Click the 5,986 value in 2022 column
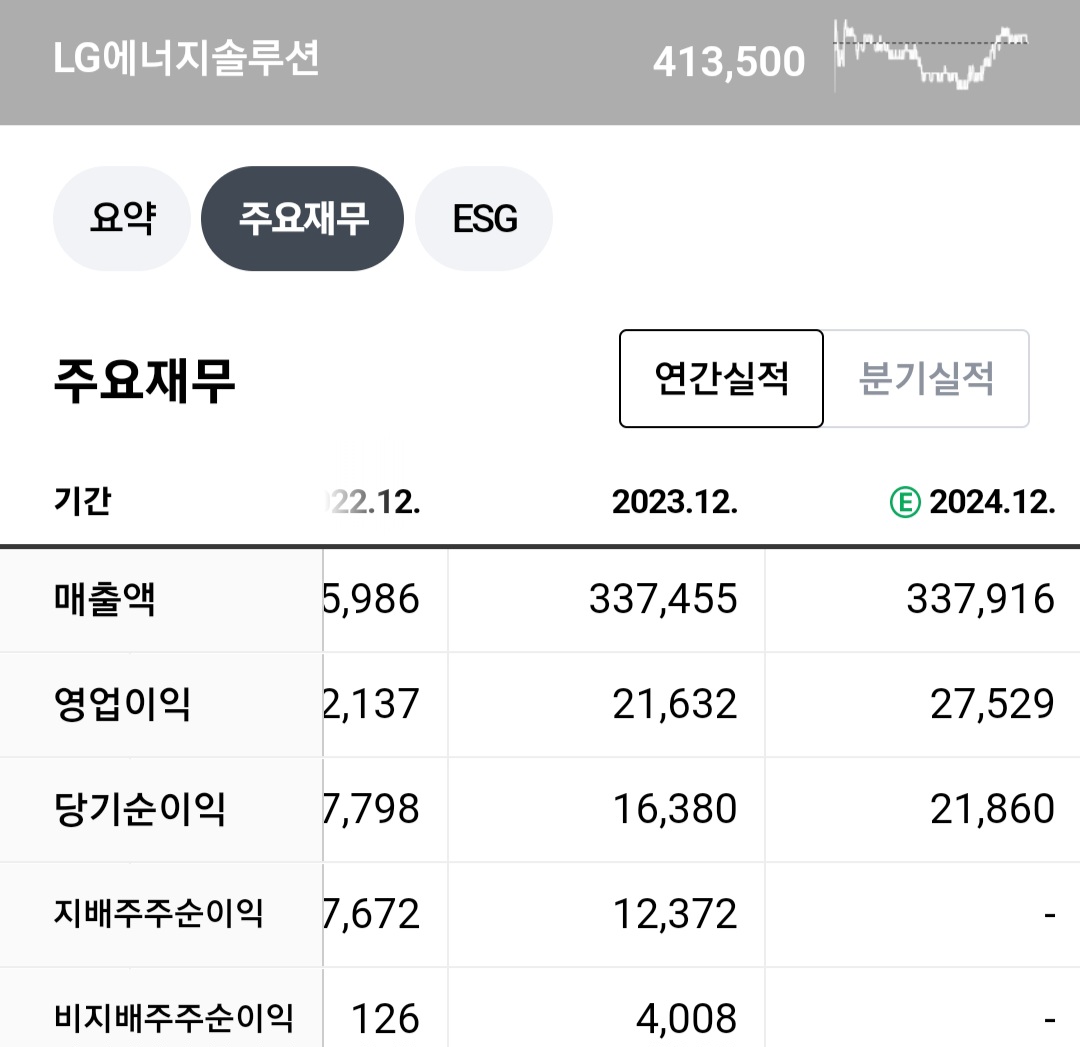Screen dimensions: 1080x1047 point(372,599)
